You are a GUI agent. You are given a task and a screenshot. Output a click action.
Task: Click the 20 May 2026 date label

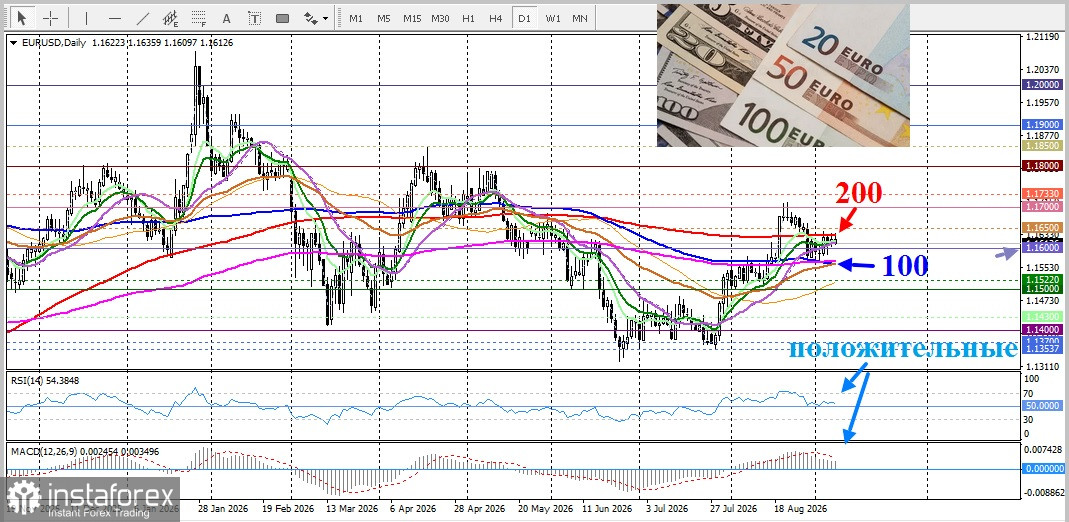[x=543, y=508]
